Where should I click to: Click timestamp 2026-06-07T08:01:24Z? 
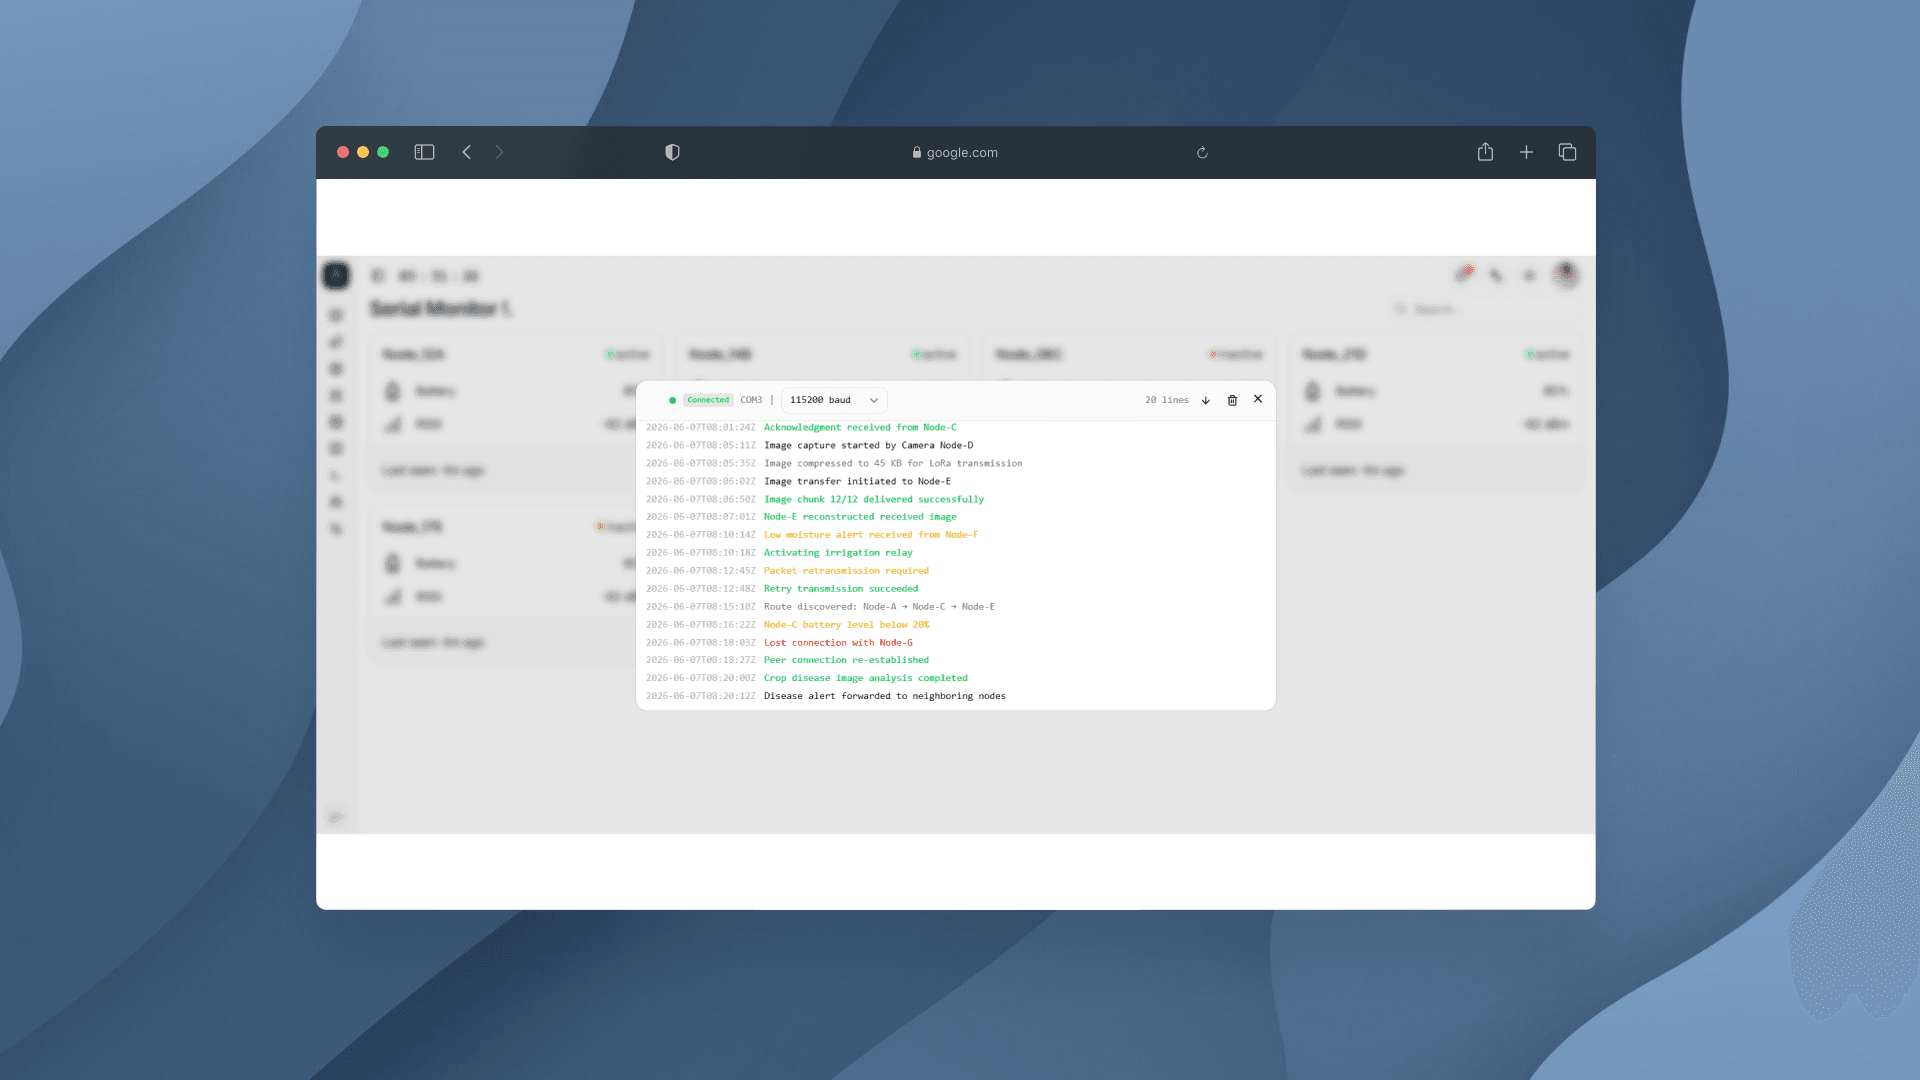click(701, 427)
